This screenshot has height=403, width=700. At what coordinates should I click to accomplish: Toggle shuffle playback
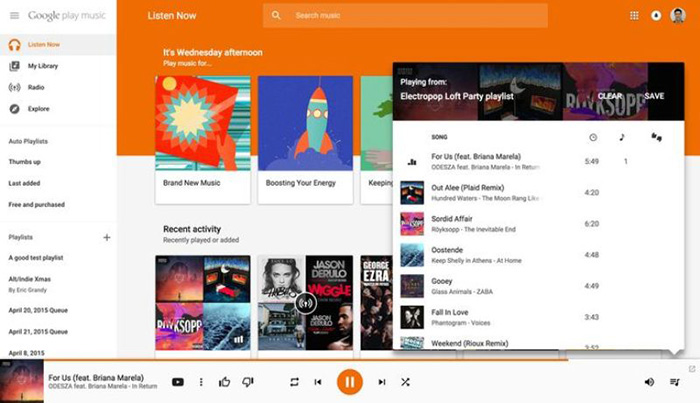[406, 382]
